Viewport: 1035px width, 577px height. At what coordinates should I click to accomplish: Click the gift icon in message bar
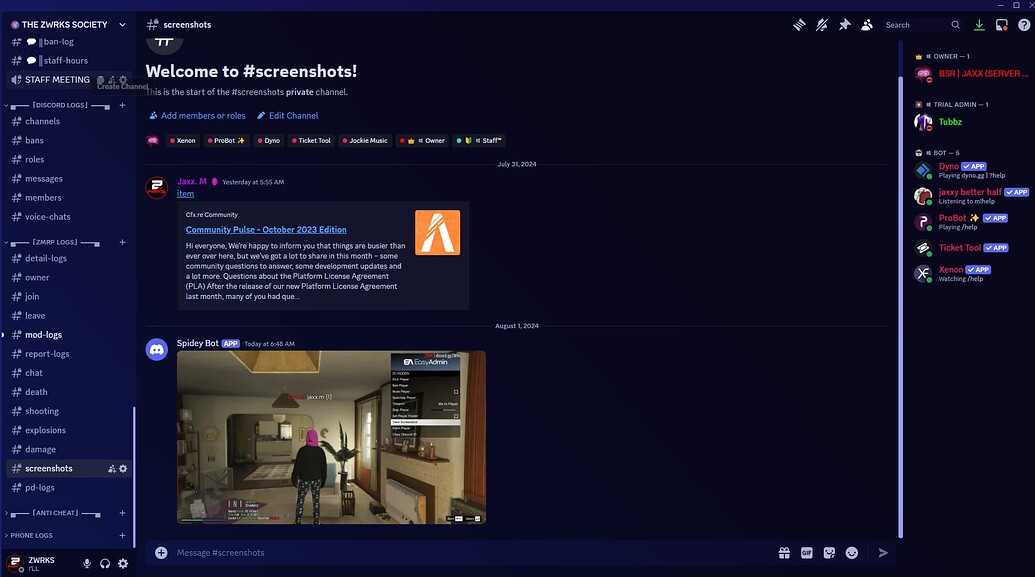[784, 552]
